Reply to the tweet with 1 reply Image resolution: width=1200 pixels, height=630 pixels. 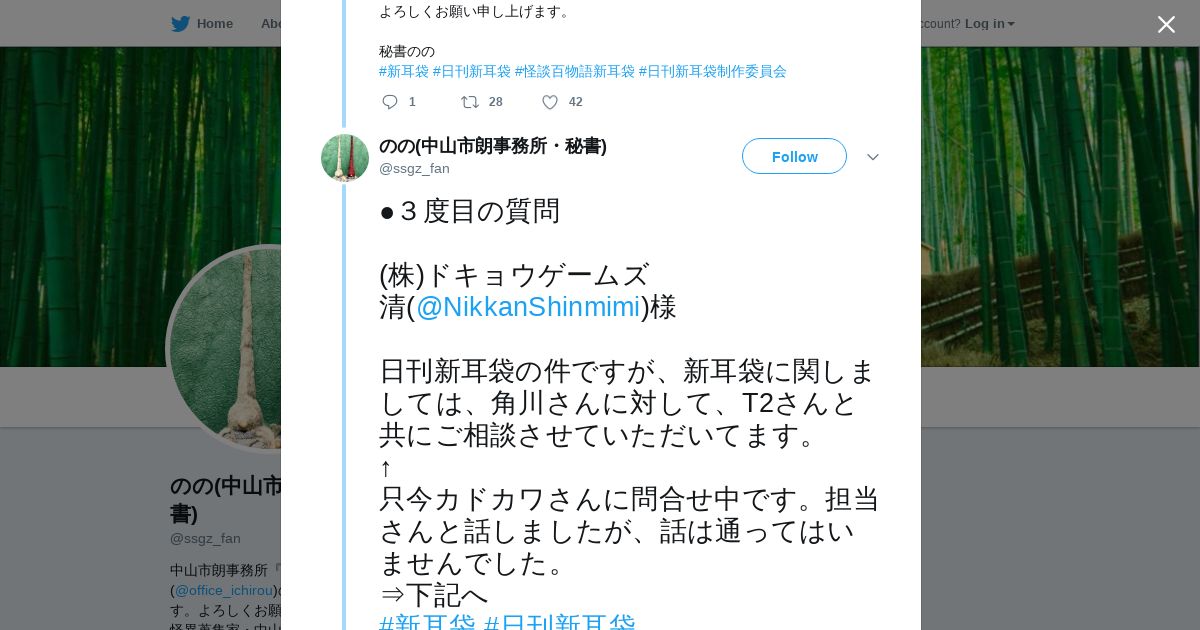tap(390, 102)
